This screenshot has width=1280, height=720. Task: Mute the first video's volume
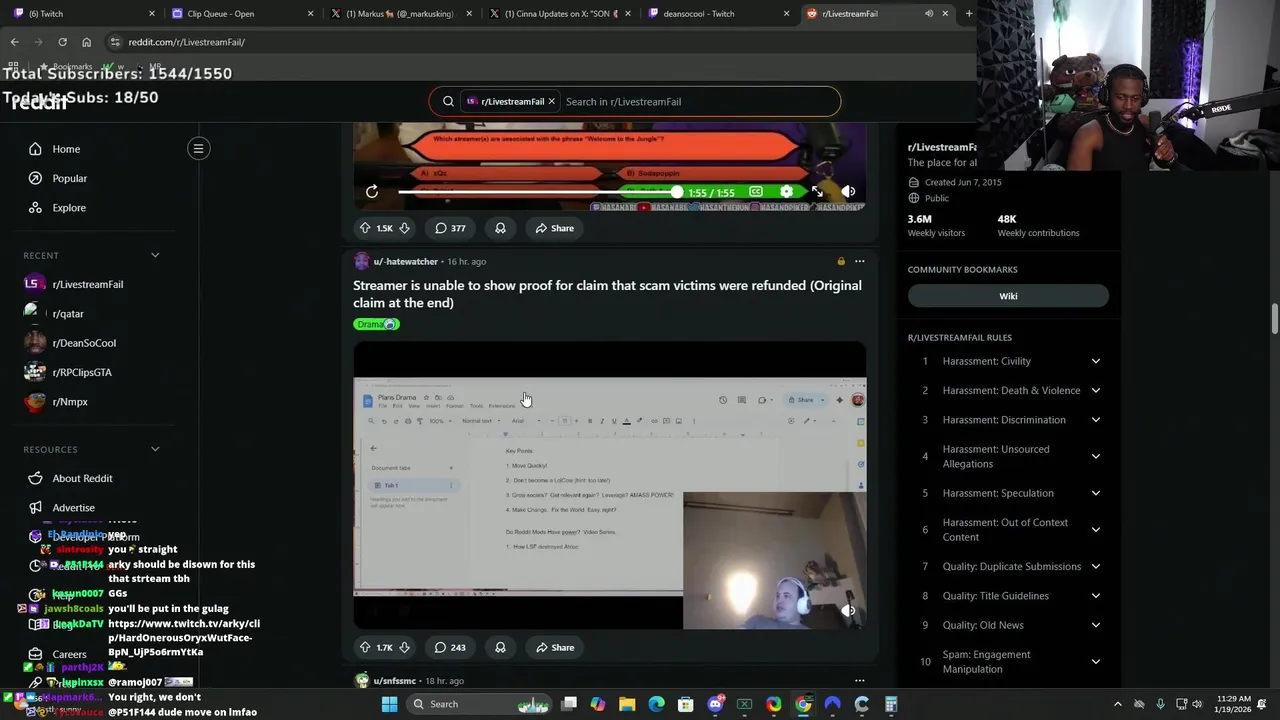[x=848, y=192]
